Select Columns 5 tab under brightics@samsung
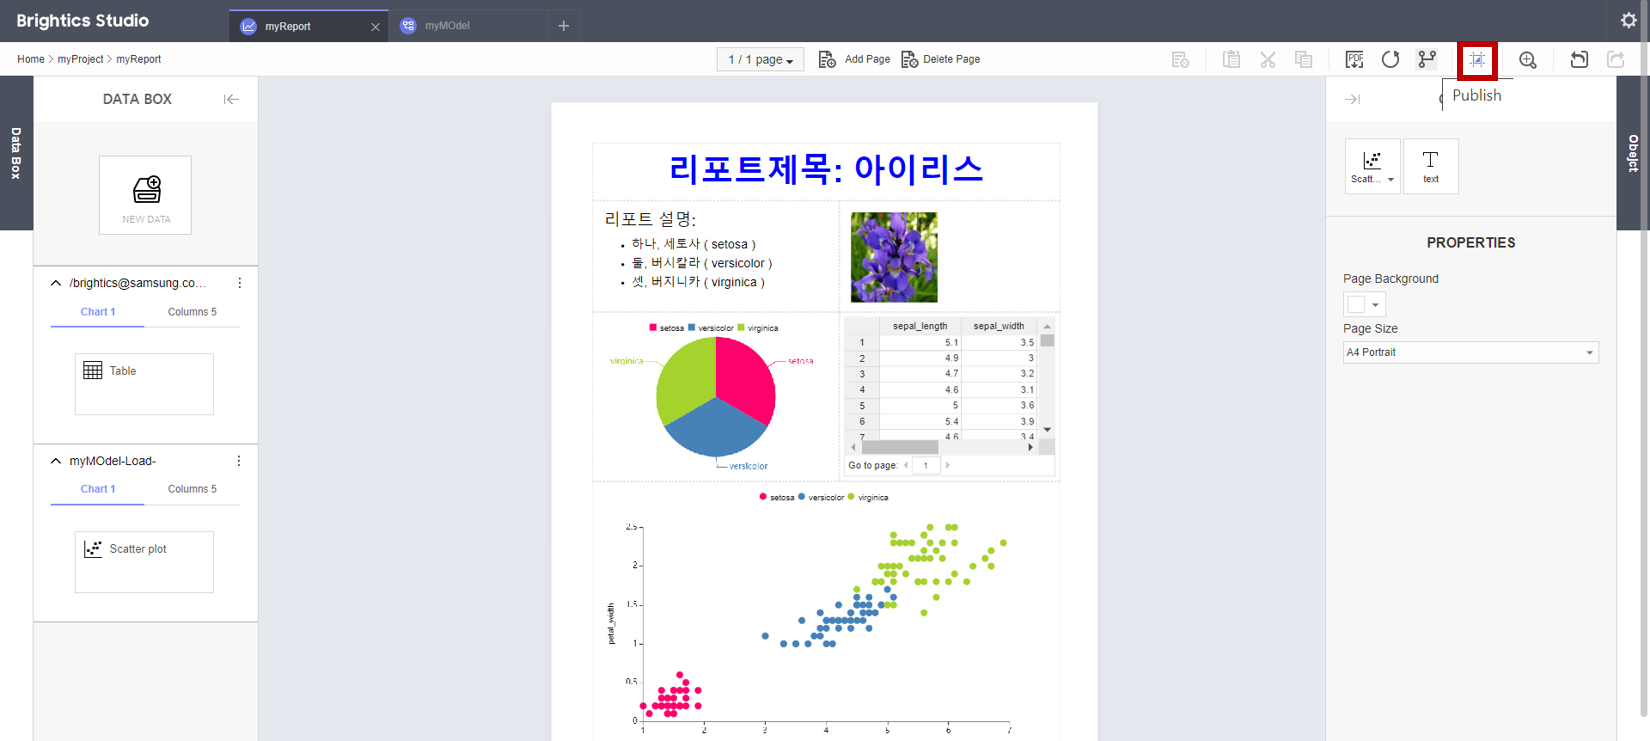This screenshot has width=1650, height=741. point(192,312)
